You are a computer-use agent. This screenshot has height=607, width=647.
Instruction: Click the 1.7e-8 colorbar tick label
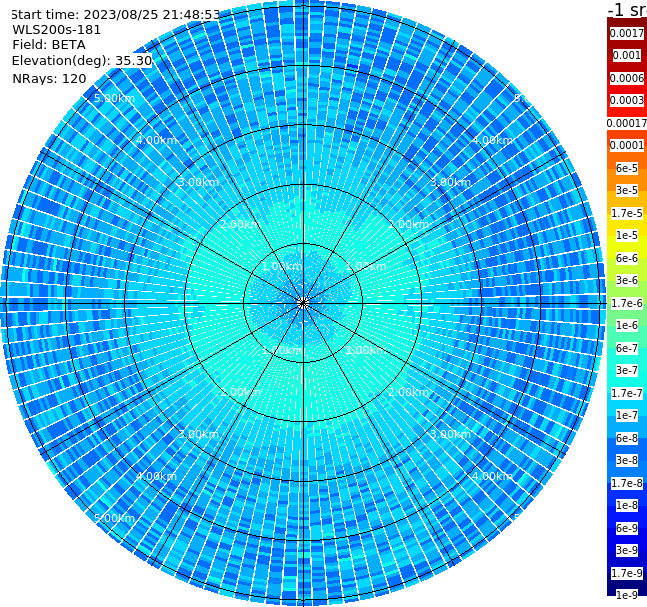tap(627, 483)
